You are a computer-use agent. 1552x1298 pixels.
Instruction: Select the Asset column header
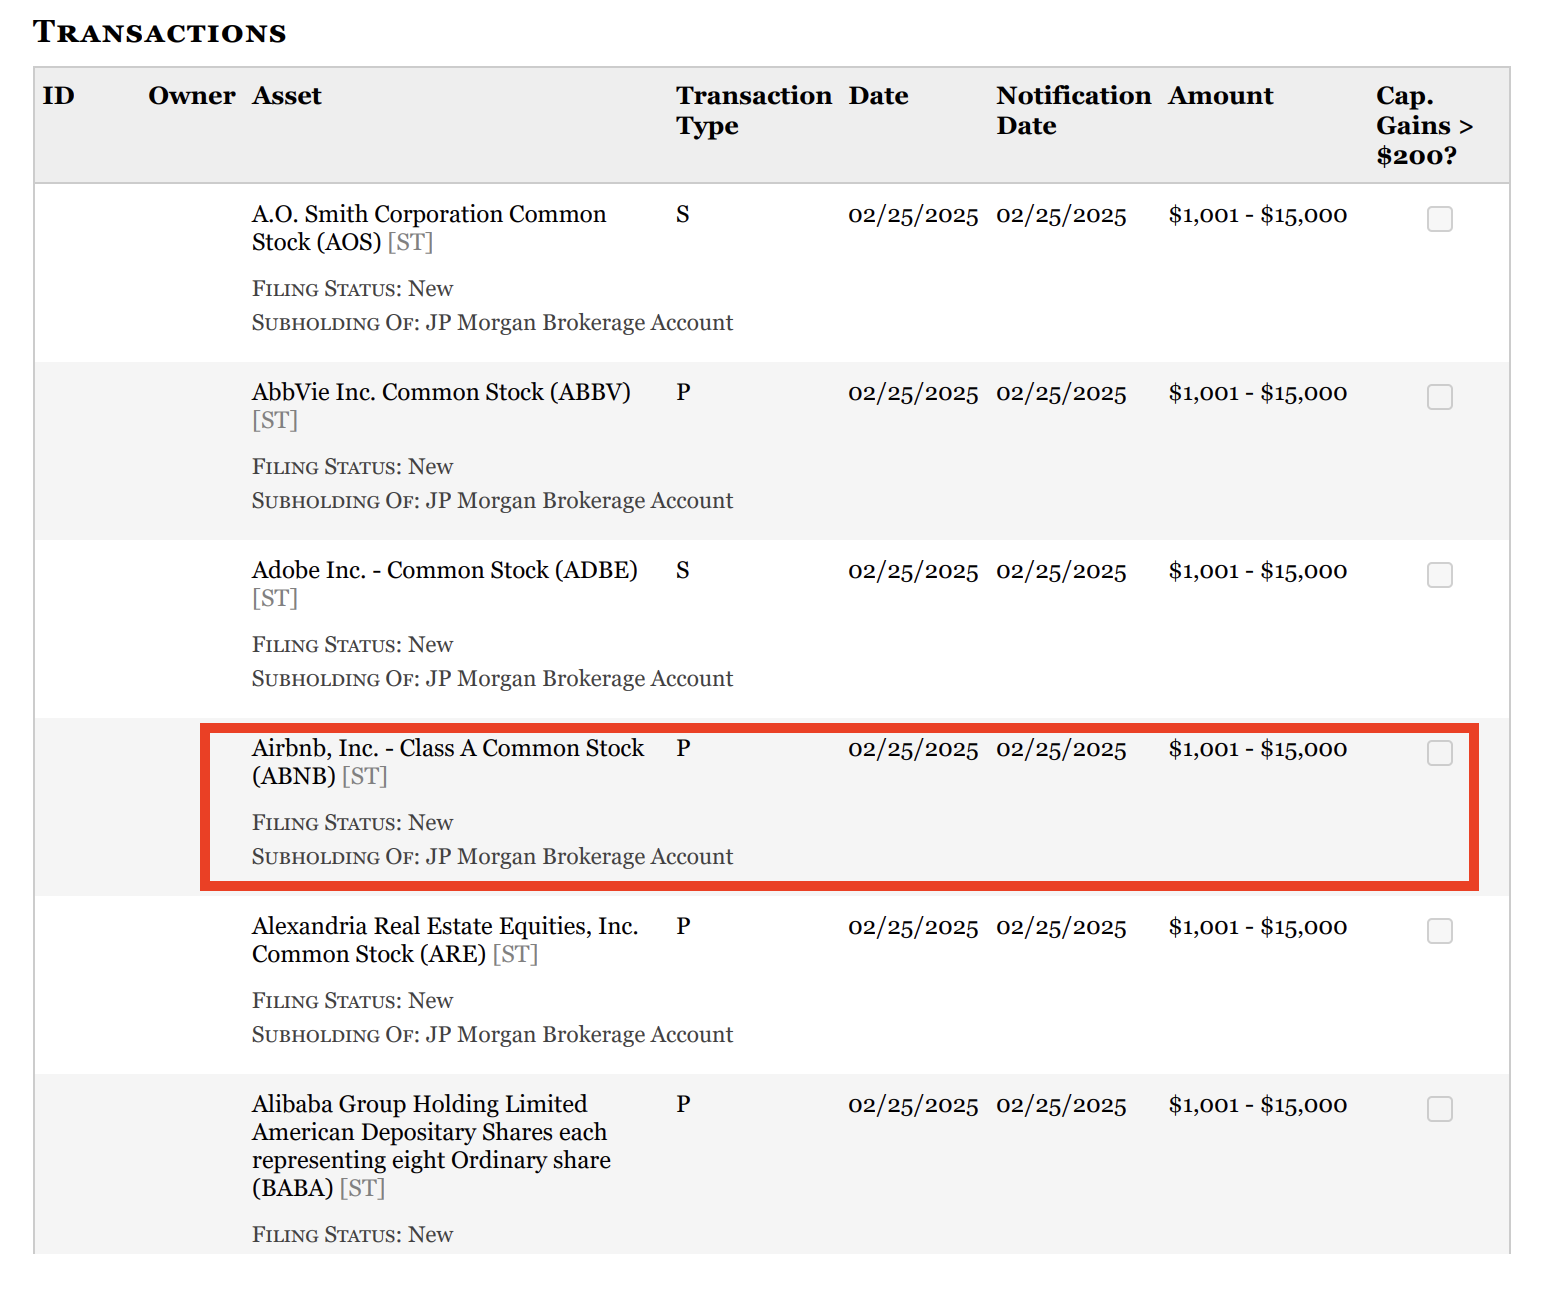coord(287,96)
